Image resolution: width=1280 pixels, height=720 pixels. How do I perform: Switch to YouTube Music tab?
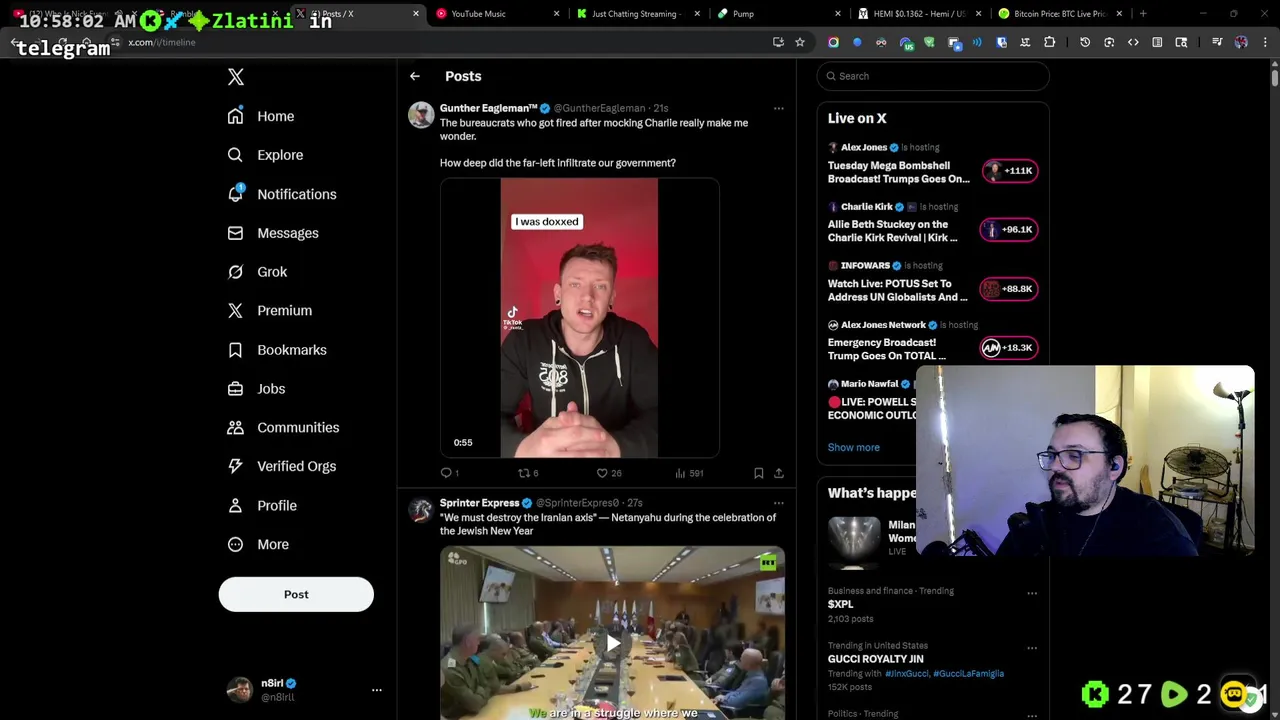498,14
